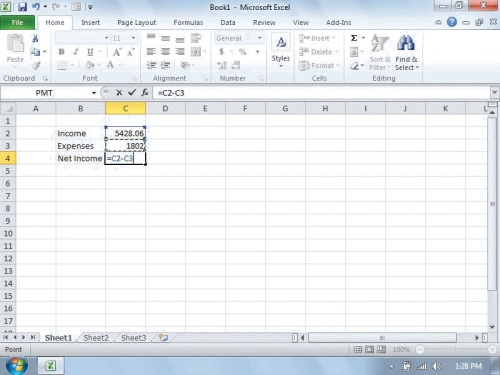
Task: Click the zoom out minus button
Action: pos(420,349)
